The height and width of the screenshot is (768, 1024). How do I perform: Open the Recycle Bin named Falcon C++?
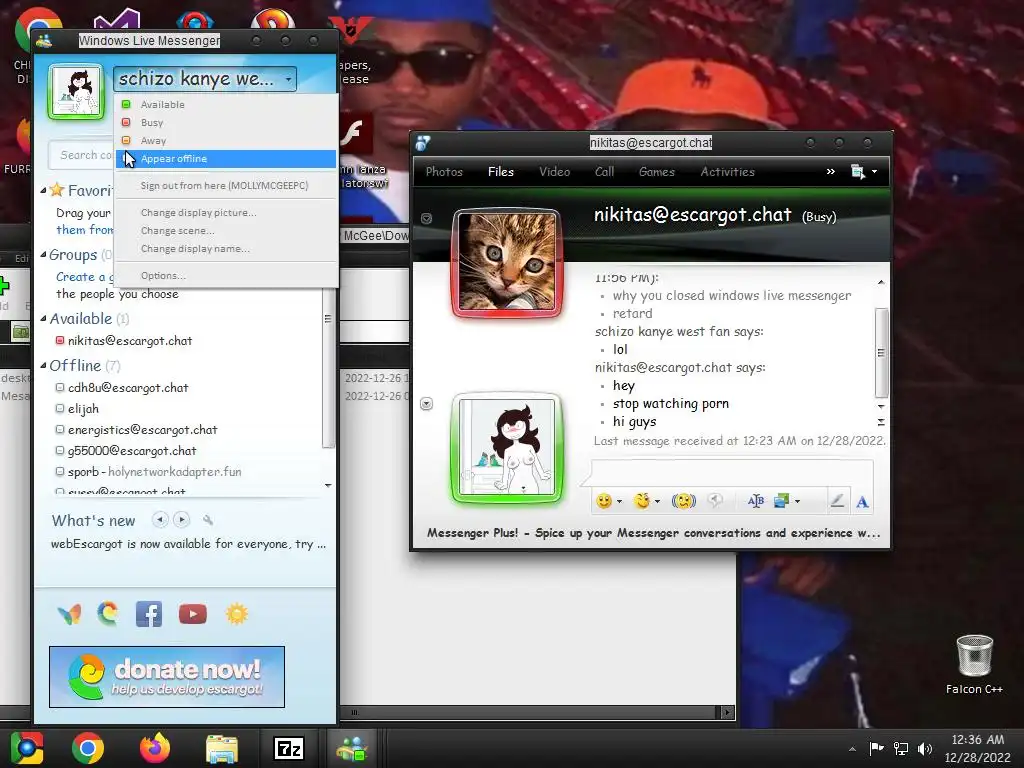974,664
